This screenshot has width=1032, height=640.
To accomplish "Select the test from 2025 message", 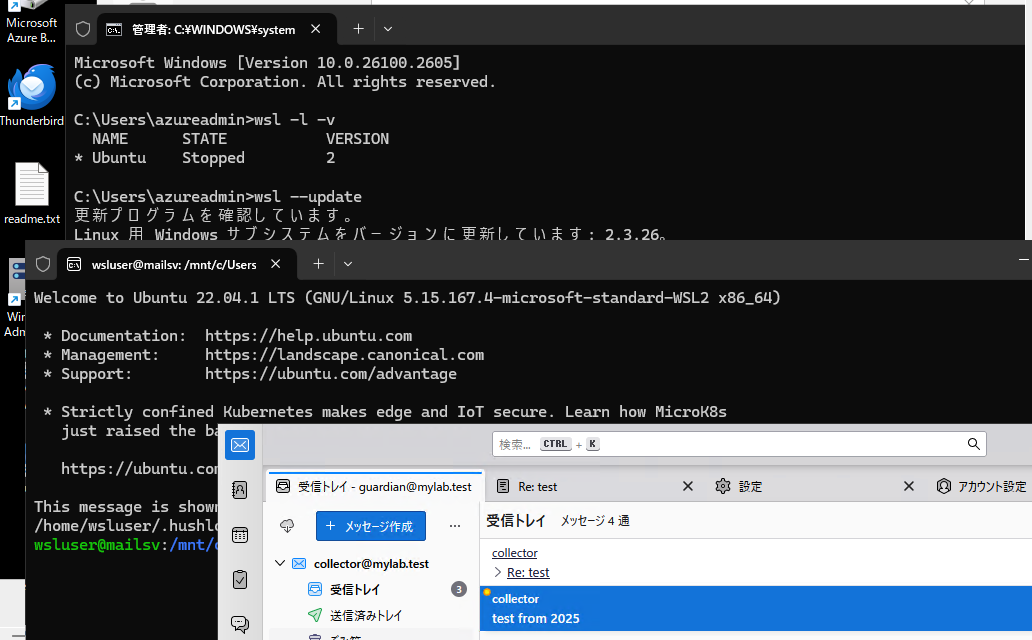I will coord(756,608).
